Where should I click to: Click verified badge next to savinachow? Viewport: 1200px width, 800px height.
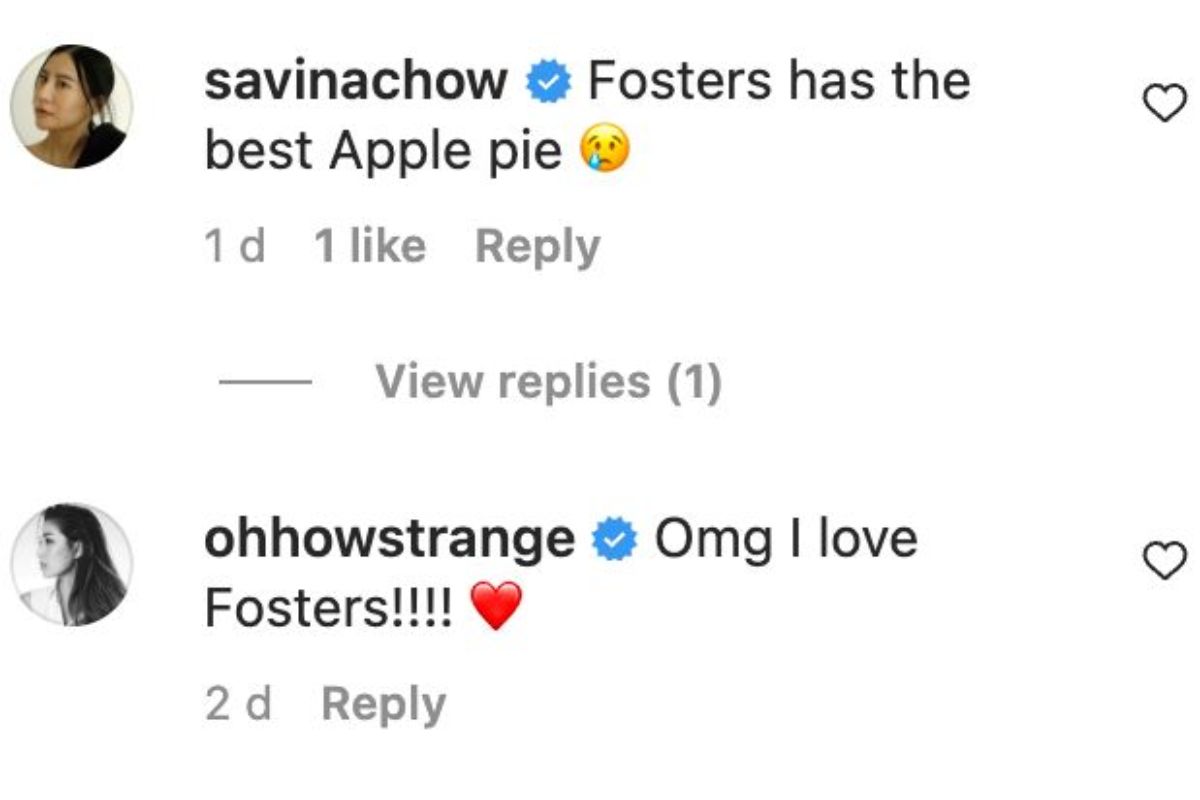click(548, 83)
